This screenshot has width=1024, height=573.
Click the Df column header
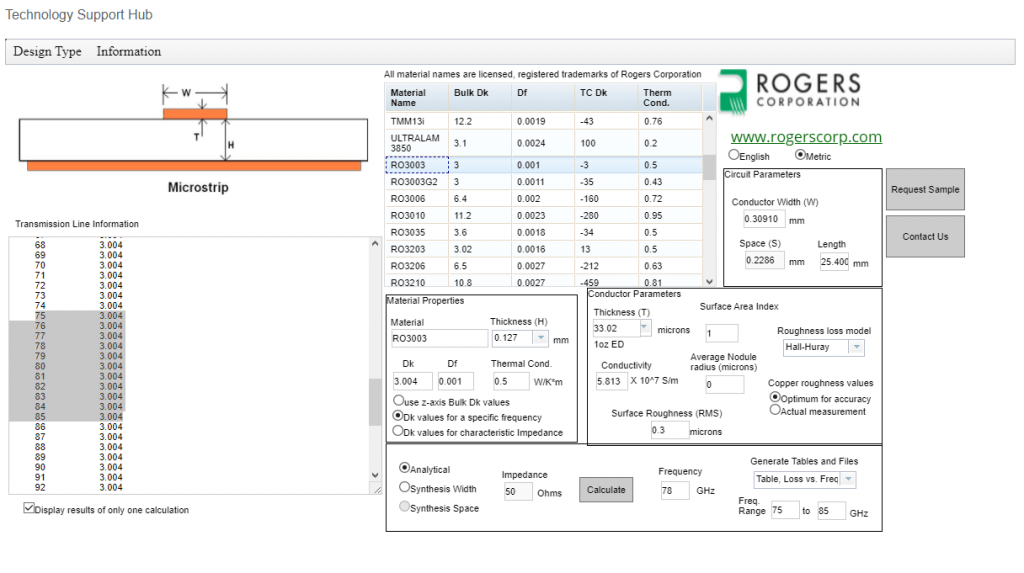click(543, 98)
